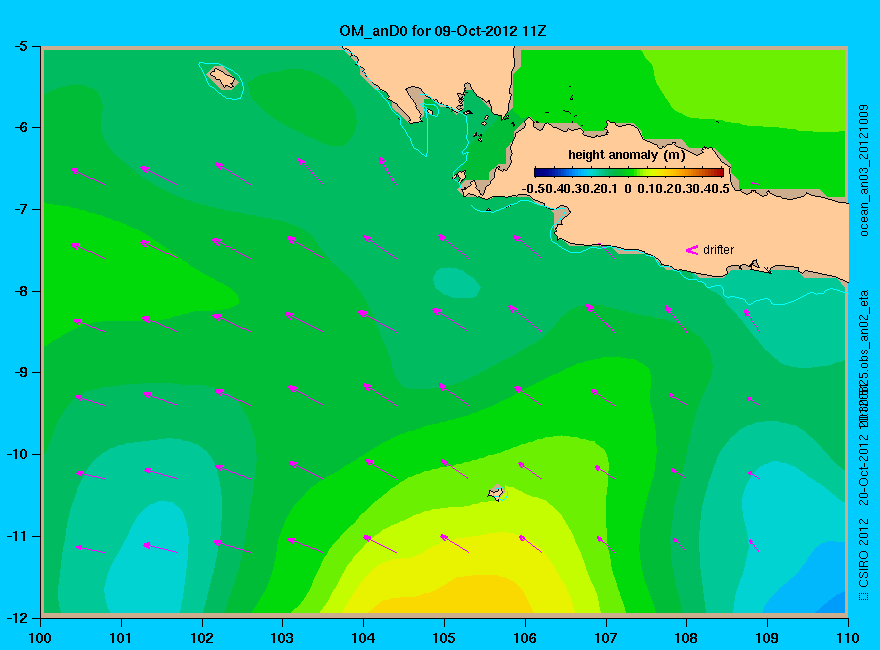The height and width of the screenshot is (650, 880).
Task: Click the small square symbol before CSIRO
Action: click(x=864, y=596)
